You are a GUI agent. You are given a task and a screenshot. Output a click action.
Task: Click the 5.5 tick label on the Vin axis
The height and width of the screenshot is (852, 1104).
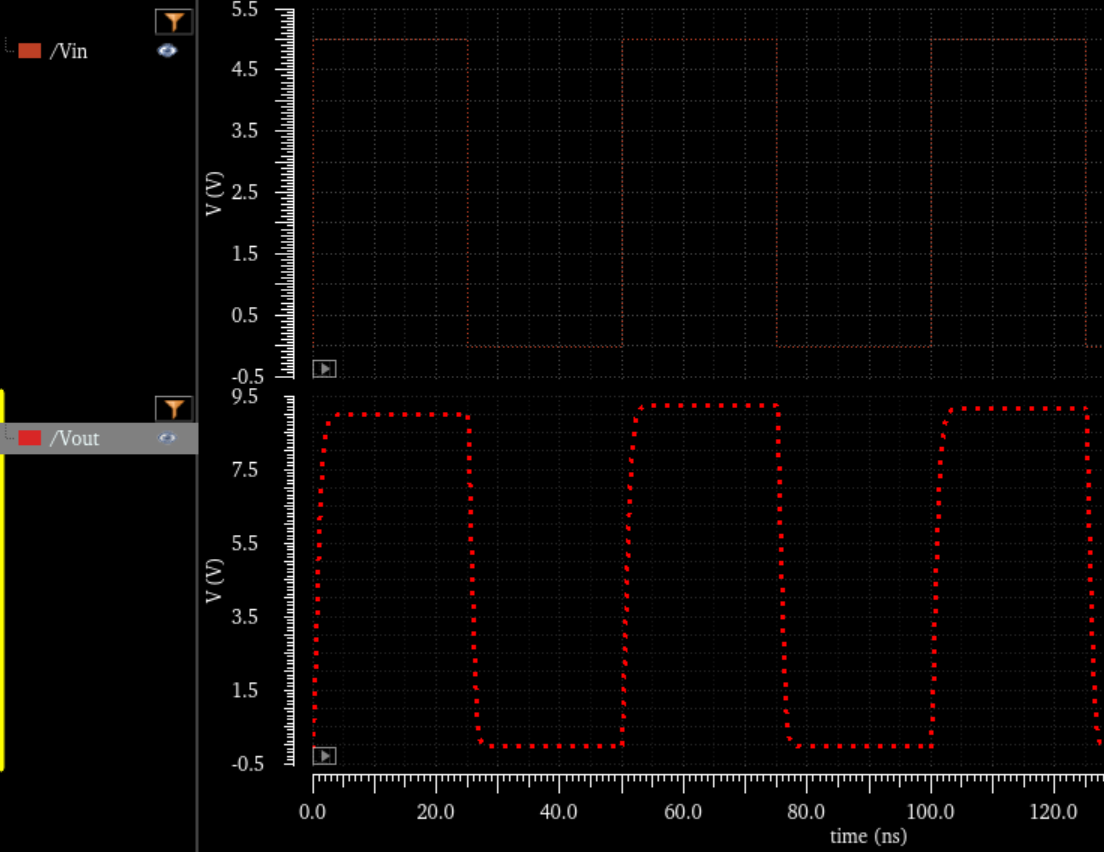tap(245, 10)
